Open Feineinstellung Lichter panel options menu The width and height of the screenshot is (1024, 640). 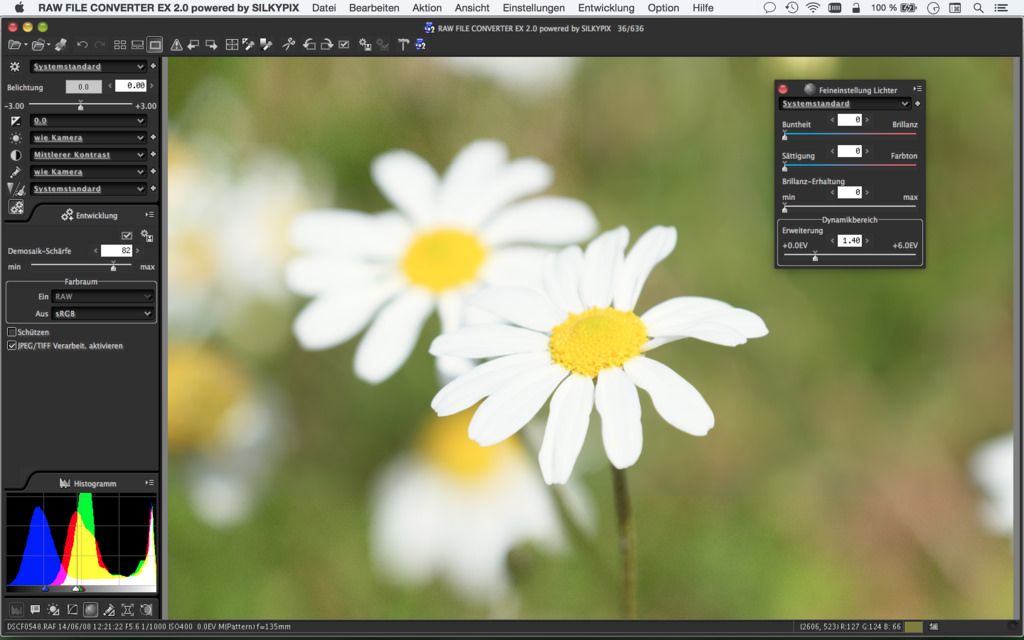pyautogui.click(x=918, y=89)
